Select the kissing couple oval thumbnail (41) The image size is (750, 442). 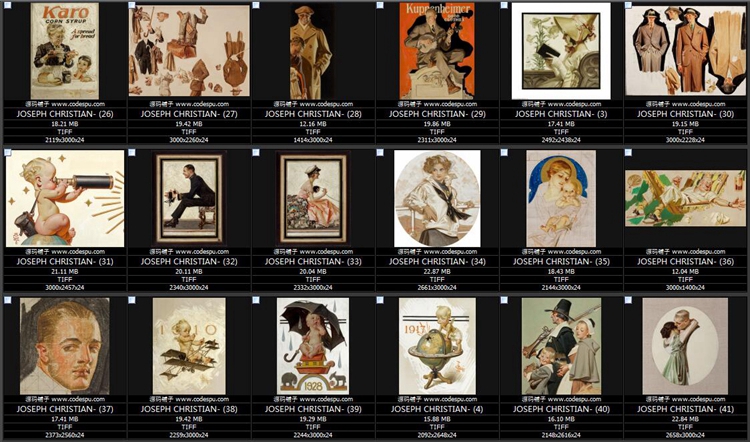(x=685, y=346)
